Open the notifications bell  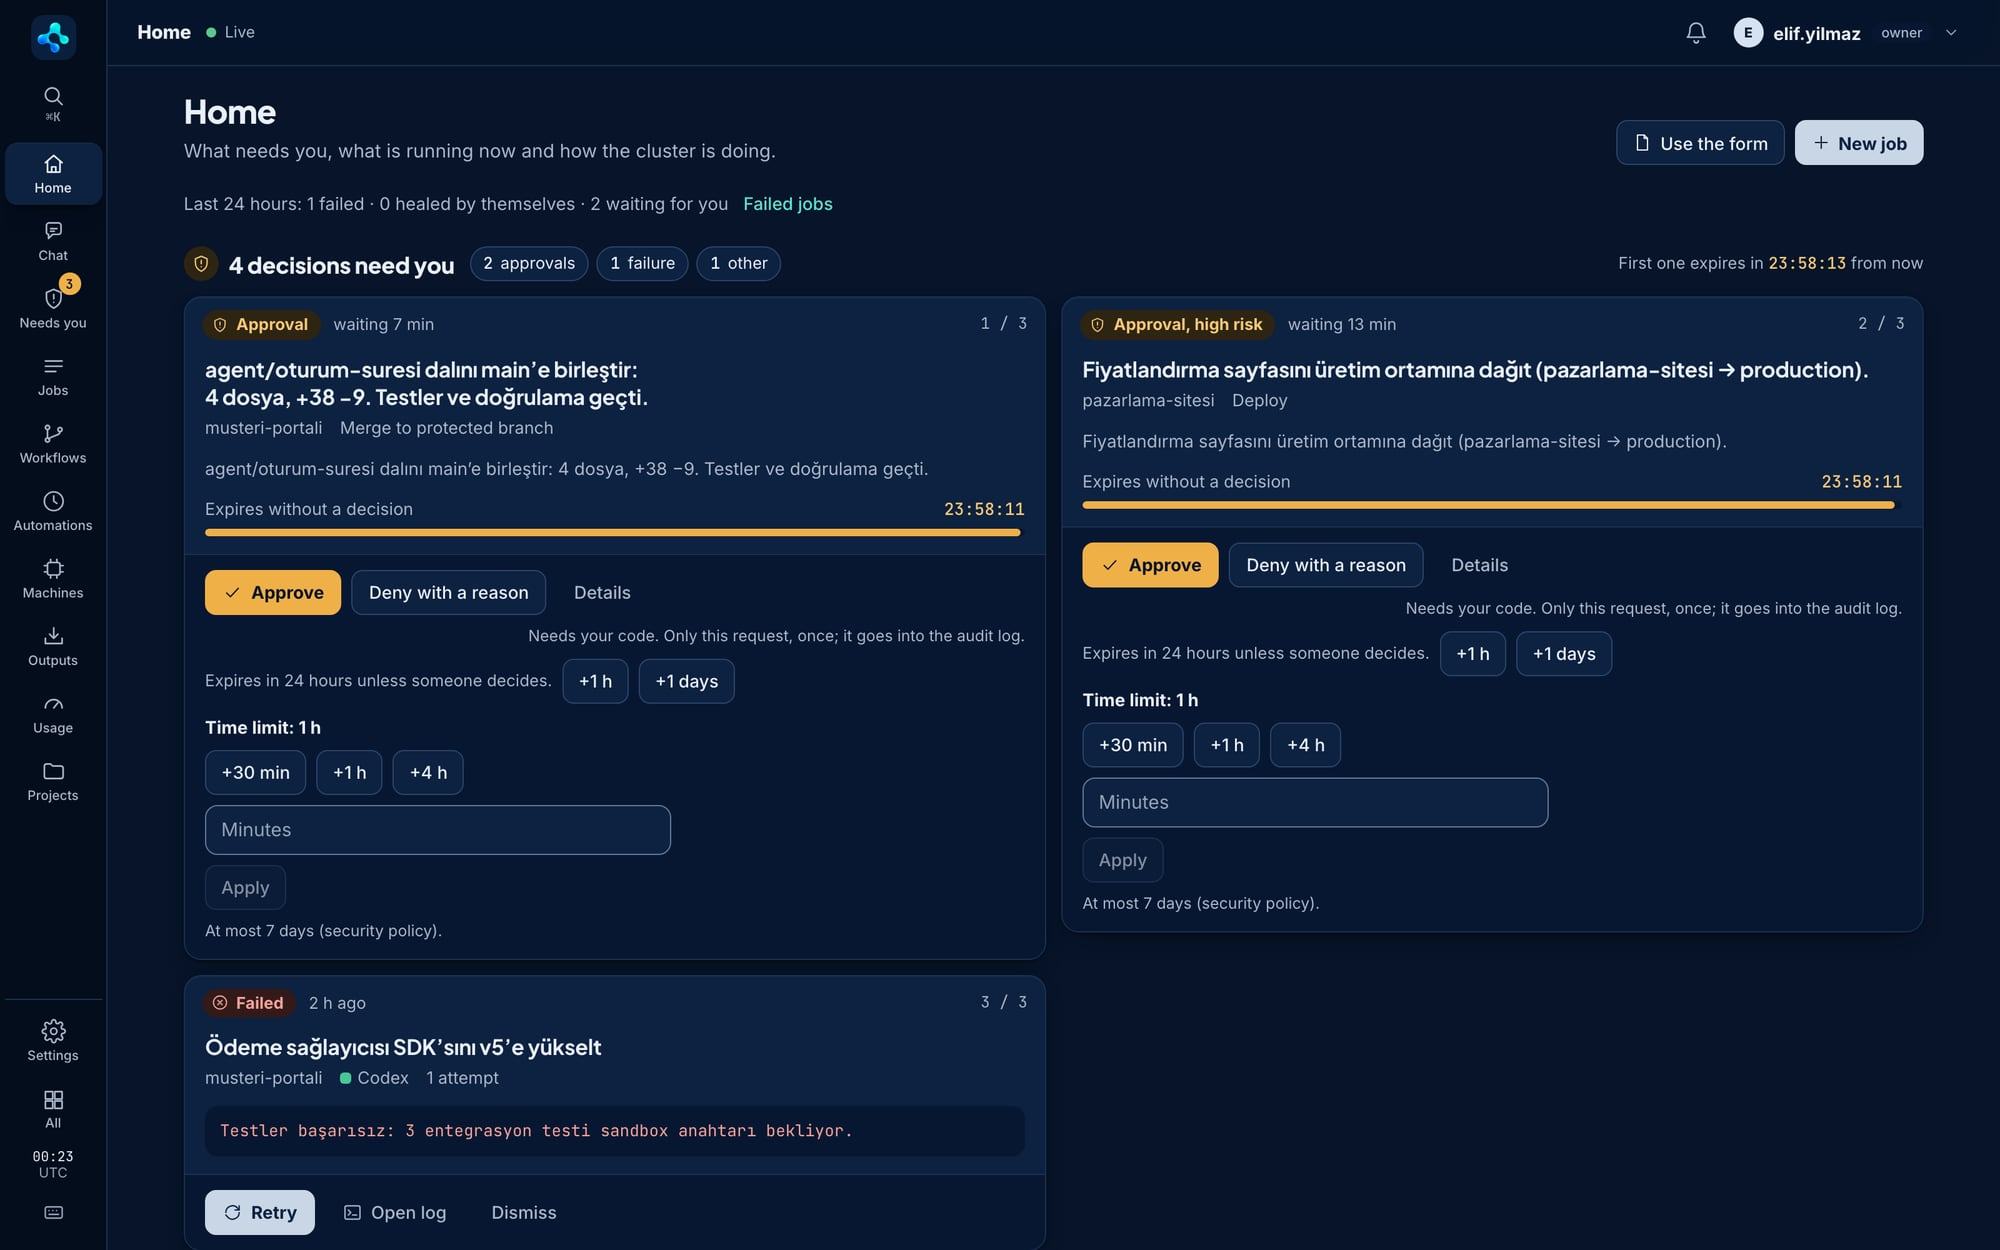point(1696,33)
